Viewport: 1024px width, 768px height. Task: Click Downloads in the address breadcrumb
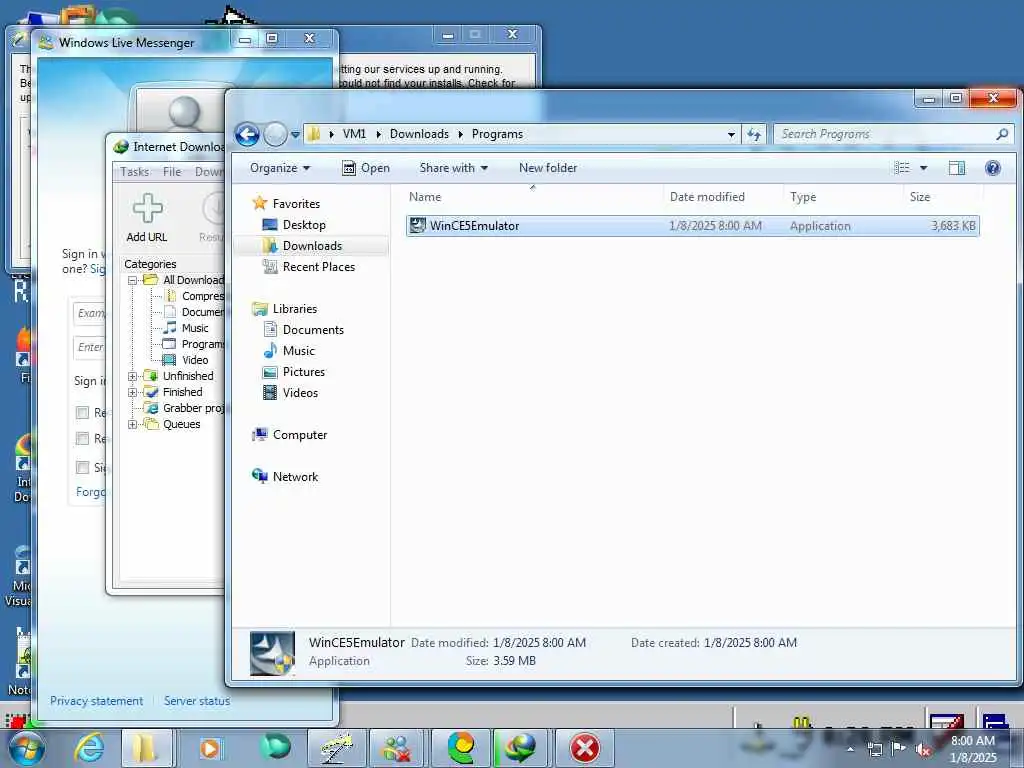(419, 134)
